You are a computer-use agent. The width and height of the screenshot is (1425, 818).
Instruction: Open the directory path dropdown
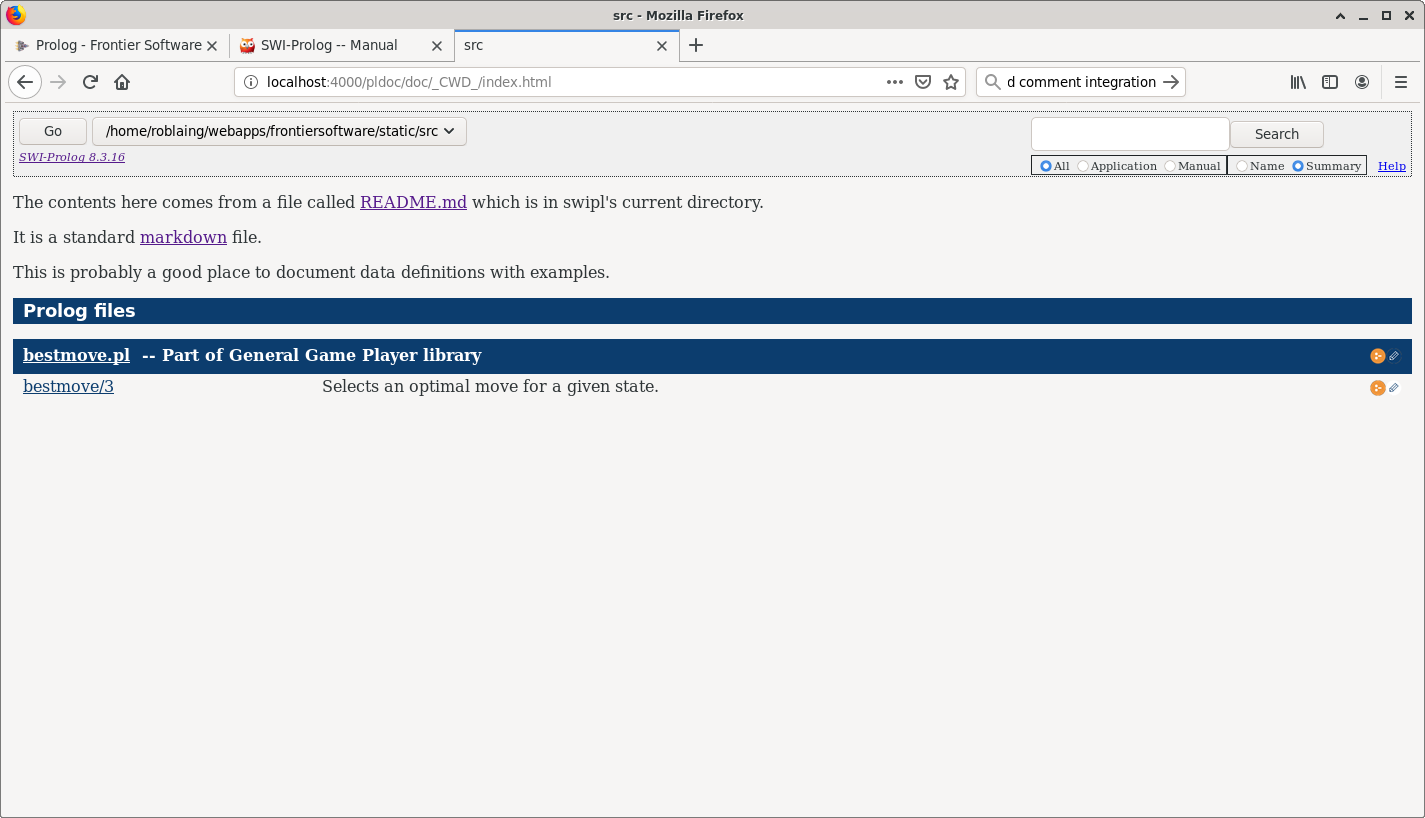279,131
